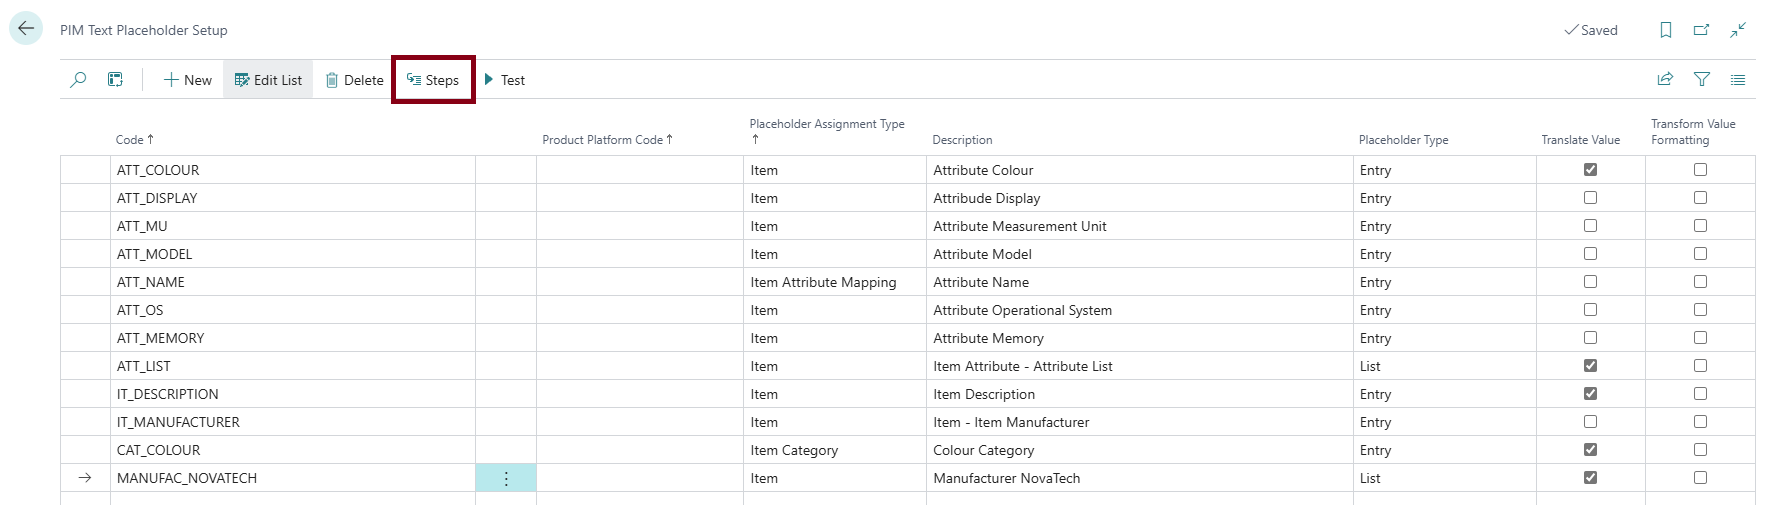This screenshot has width=1774, height=505.
Task: Open the search magnifier icon
Action: [x=78, y=80]
